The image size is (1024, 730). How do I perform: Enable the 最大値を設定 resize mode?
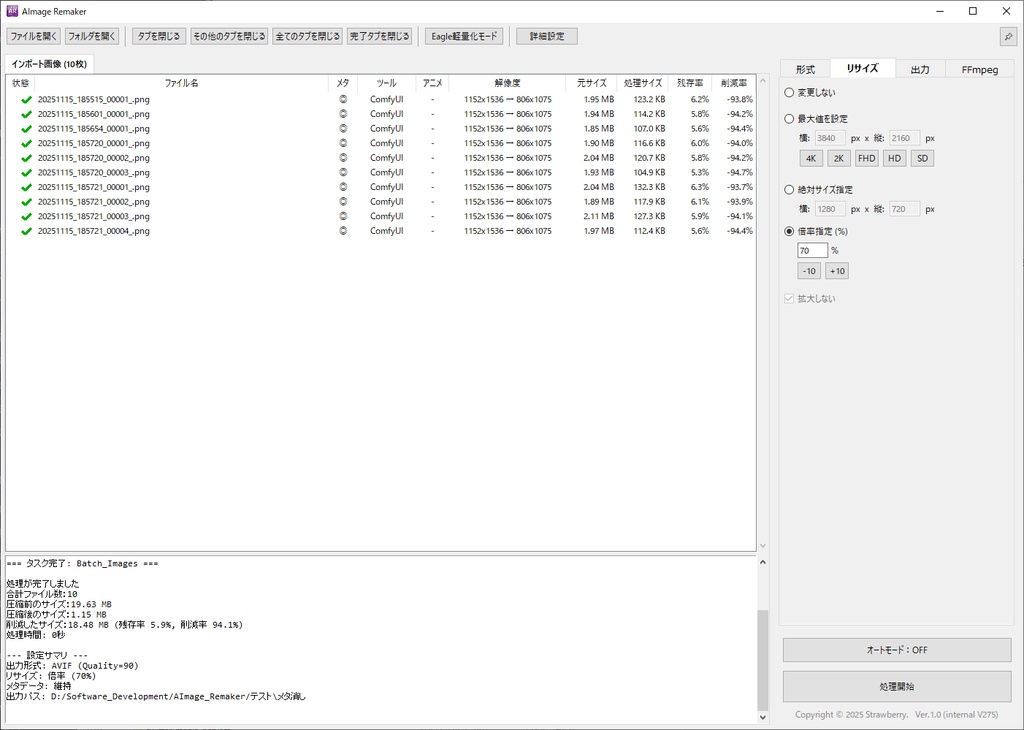pos(790,118)
